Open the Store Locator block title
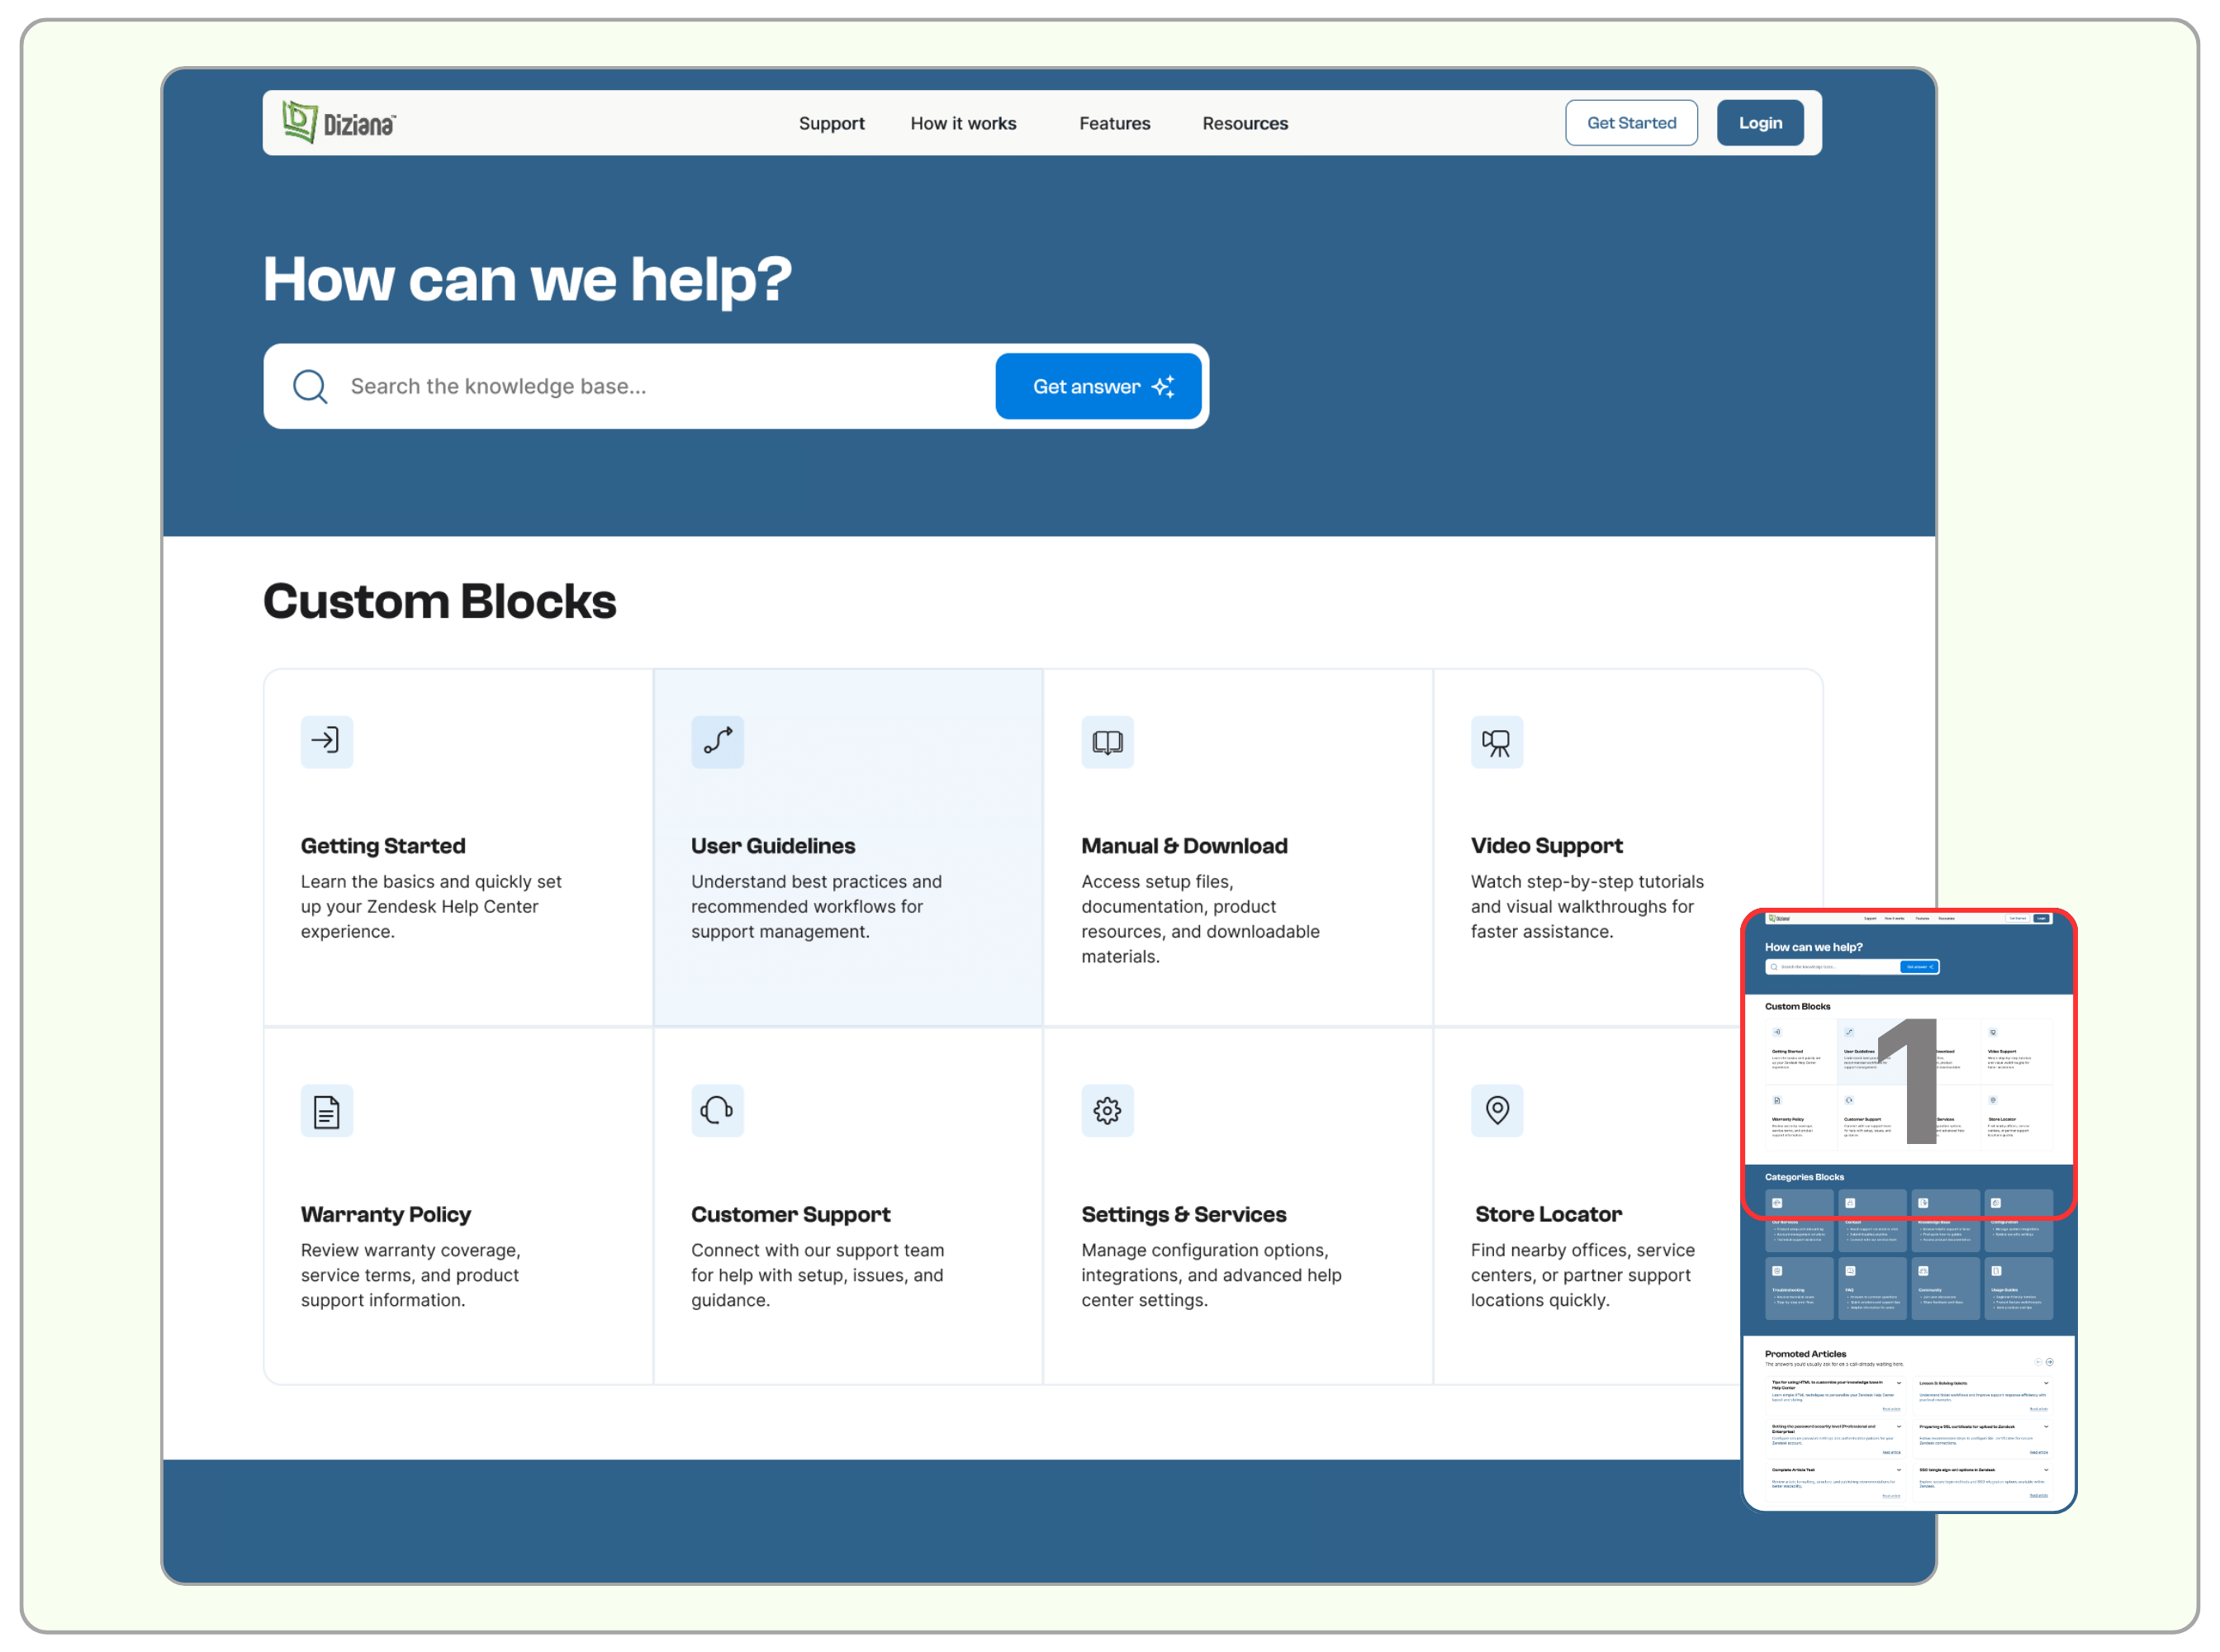 1548,1214
